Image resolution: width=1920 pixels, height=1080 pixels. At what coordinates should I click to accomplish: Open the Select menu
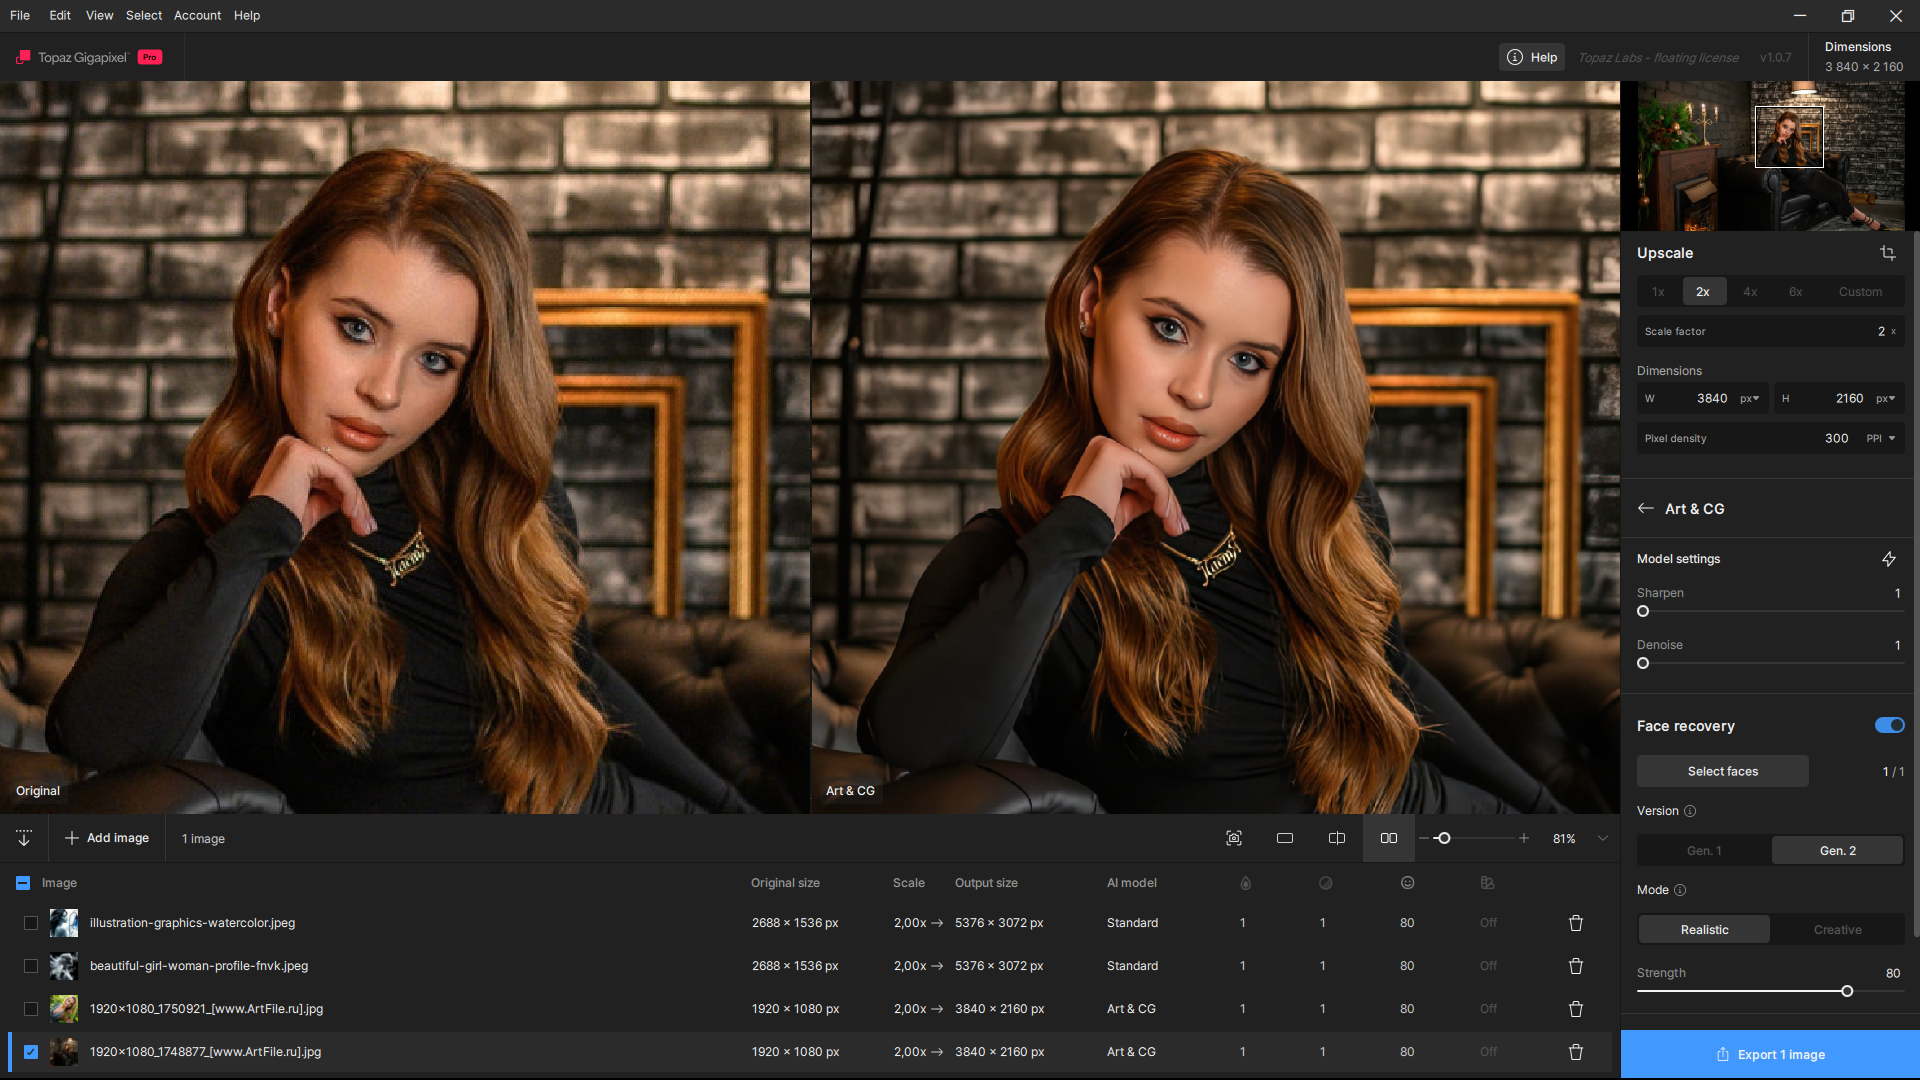tap(143, 15)
